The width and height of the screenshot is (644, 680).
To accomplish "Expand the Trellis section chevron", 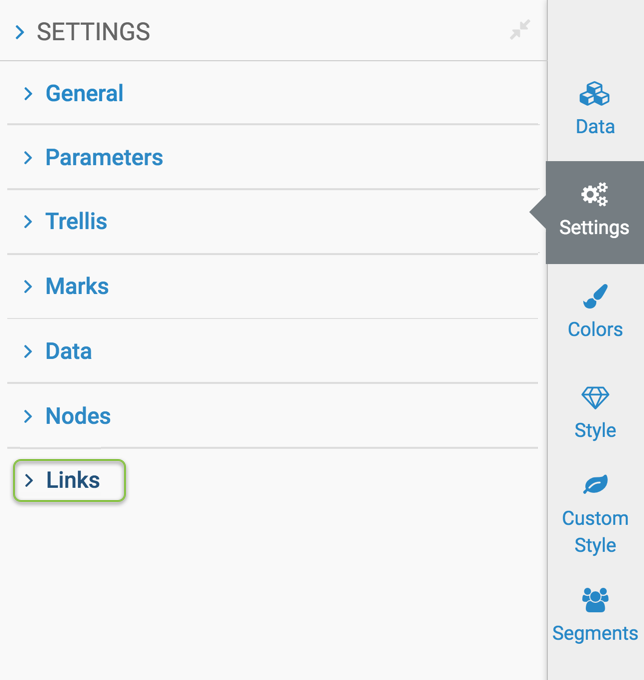I will [x=28, y=222].
